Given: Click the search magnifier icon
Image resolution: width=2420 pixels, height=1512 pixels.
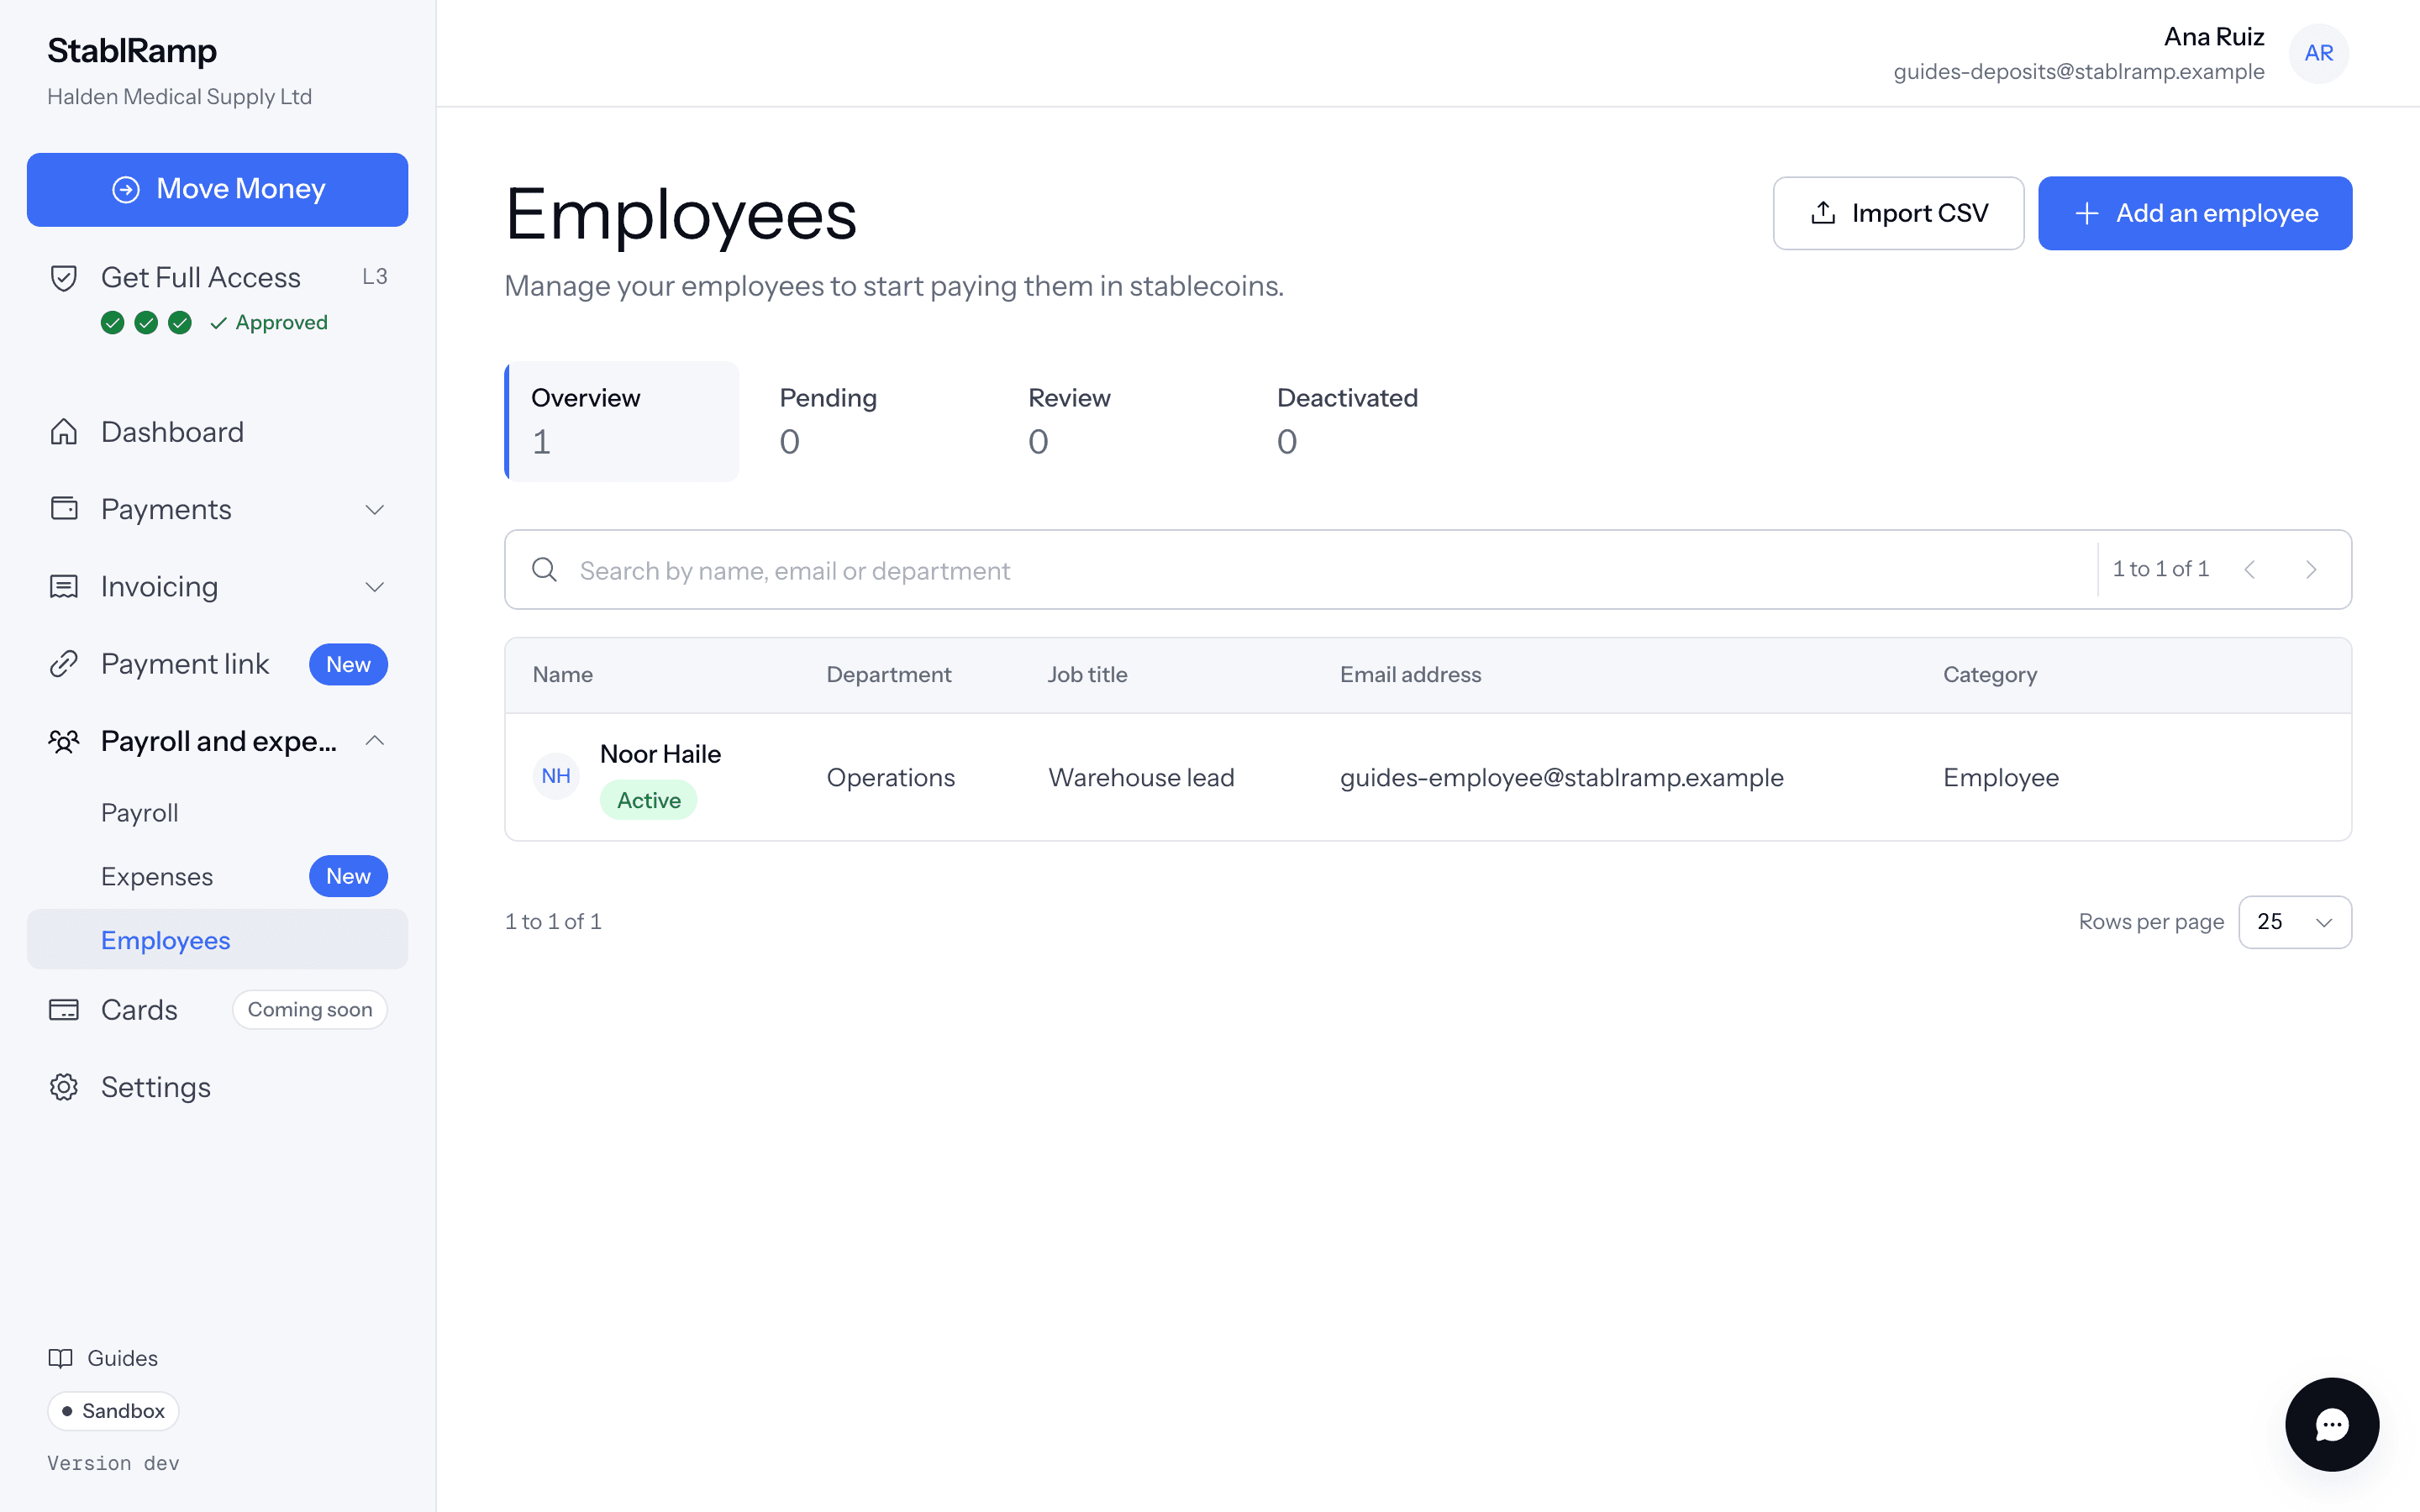Looking at the screenshot, I should tap(544, 570).
